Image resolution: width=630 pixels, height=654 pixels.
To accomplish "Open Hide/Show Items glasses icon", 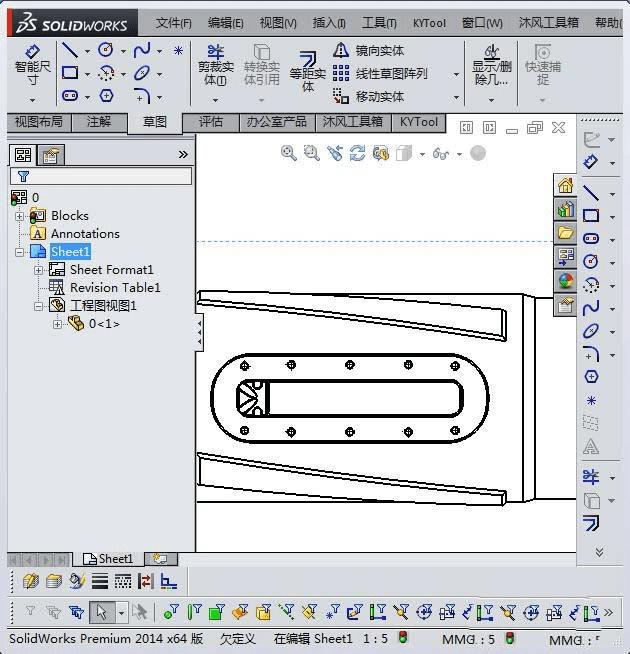I will [x=441, y=154].
